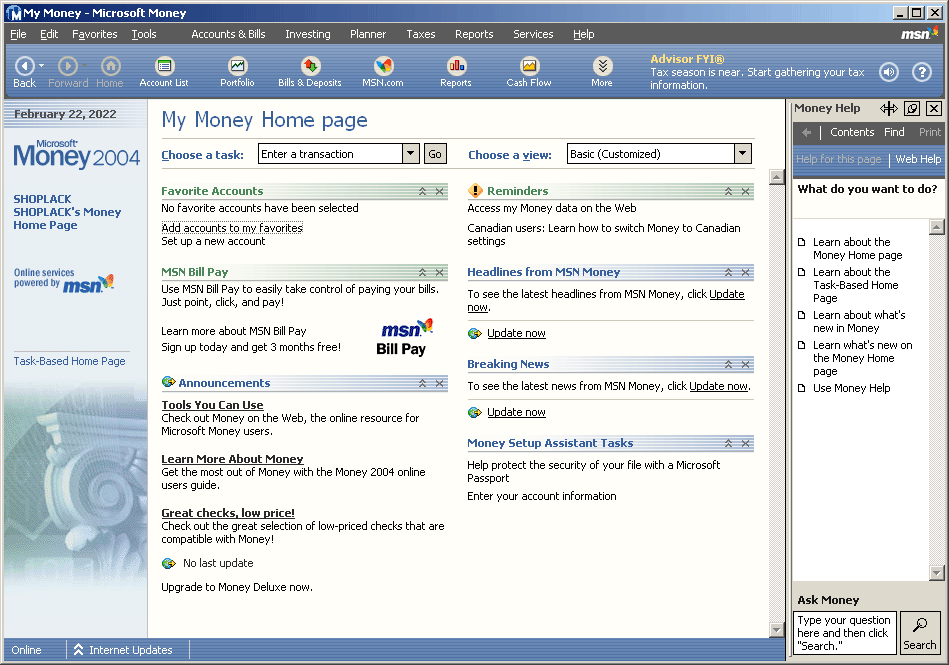
Task: Collapse the Reminders section
Action: click(729, 191)
